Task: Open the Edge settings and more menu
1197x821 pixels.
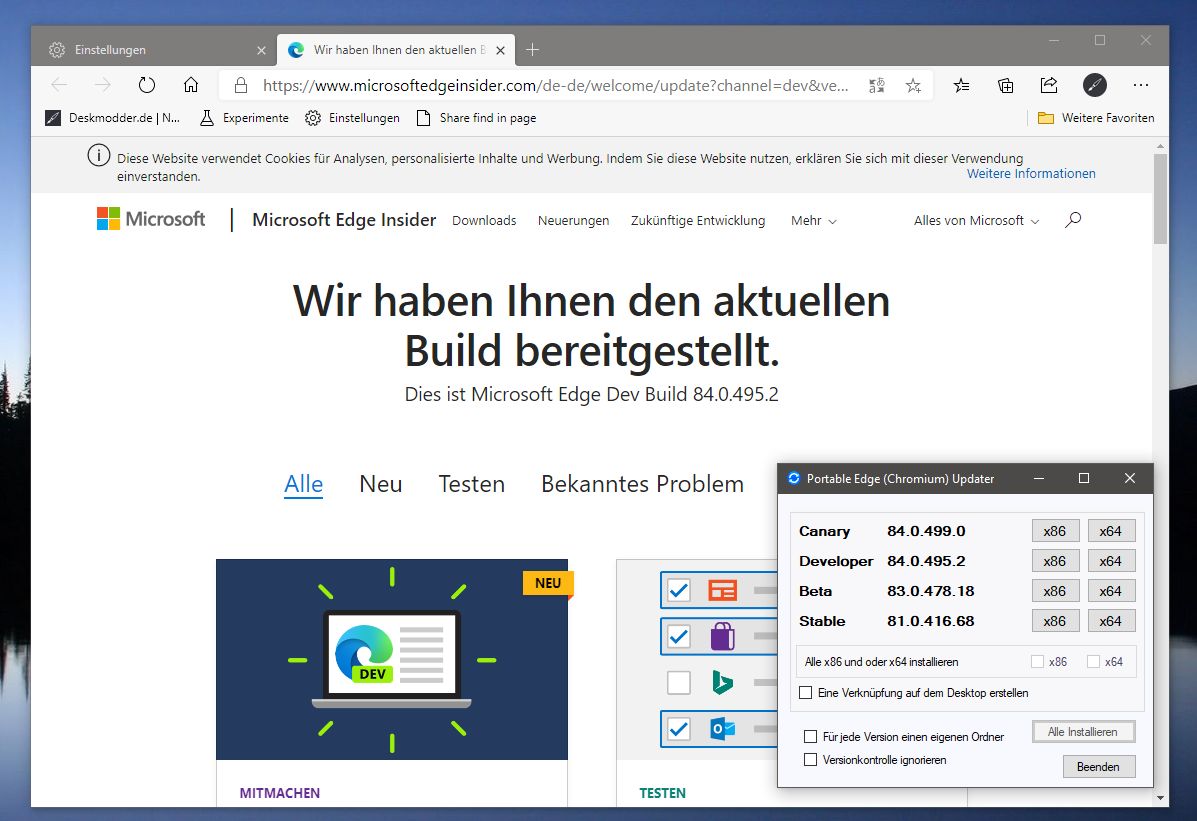Action: (1141, 86)
